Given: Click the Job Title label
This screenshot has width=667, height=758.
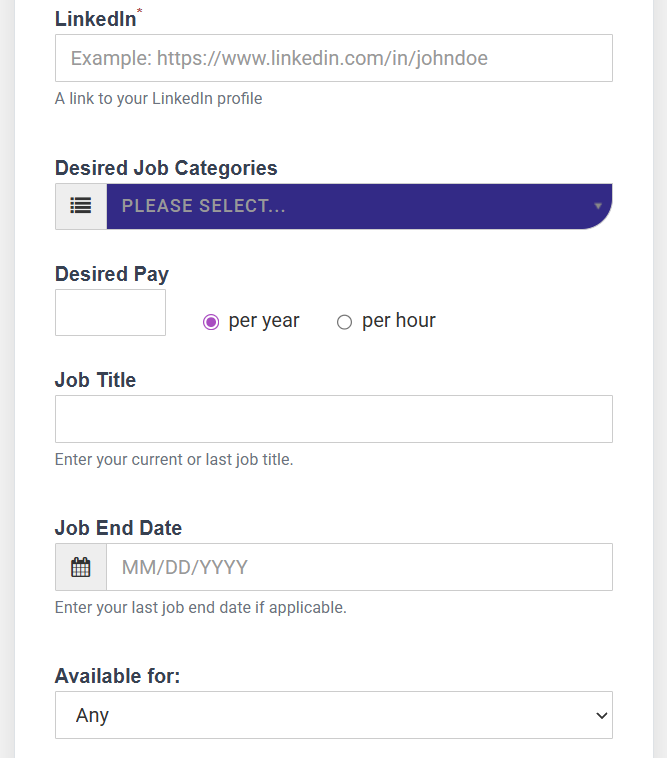Looking at the screenshot, I should 95,380.
